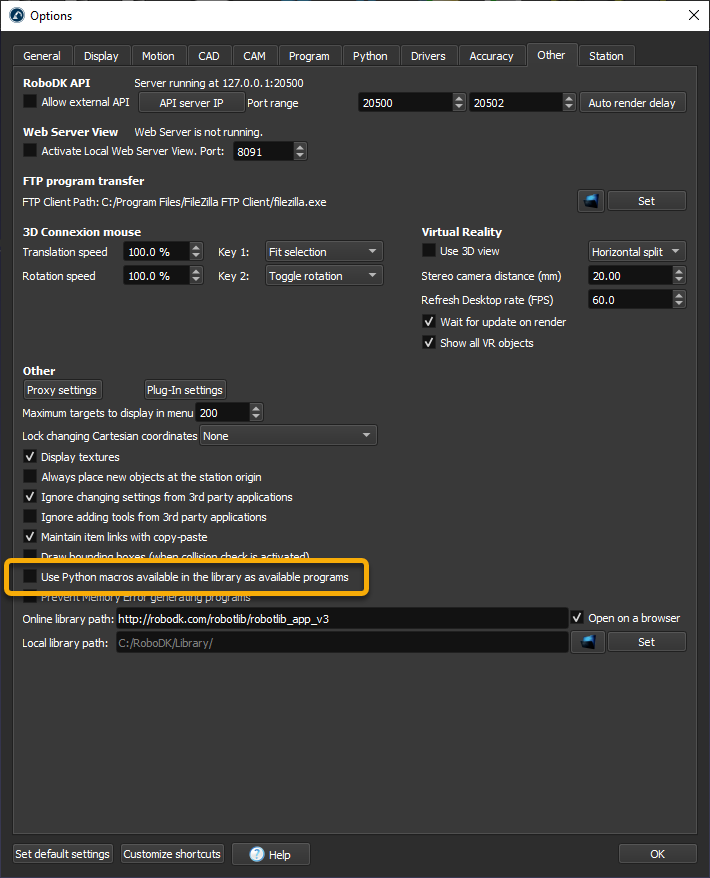The width and height of the screenshot is (710, 878).
Task: Enable Allow external API checkbox
Action: pos(30,102)
